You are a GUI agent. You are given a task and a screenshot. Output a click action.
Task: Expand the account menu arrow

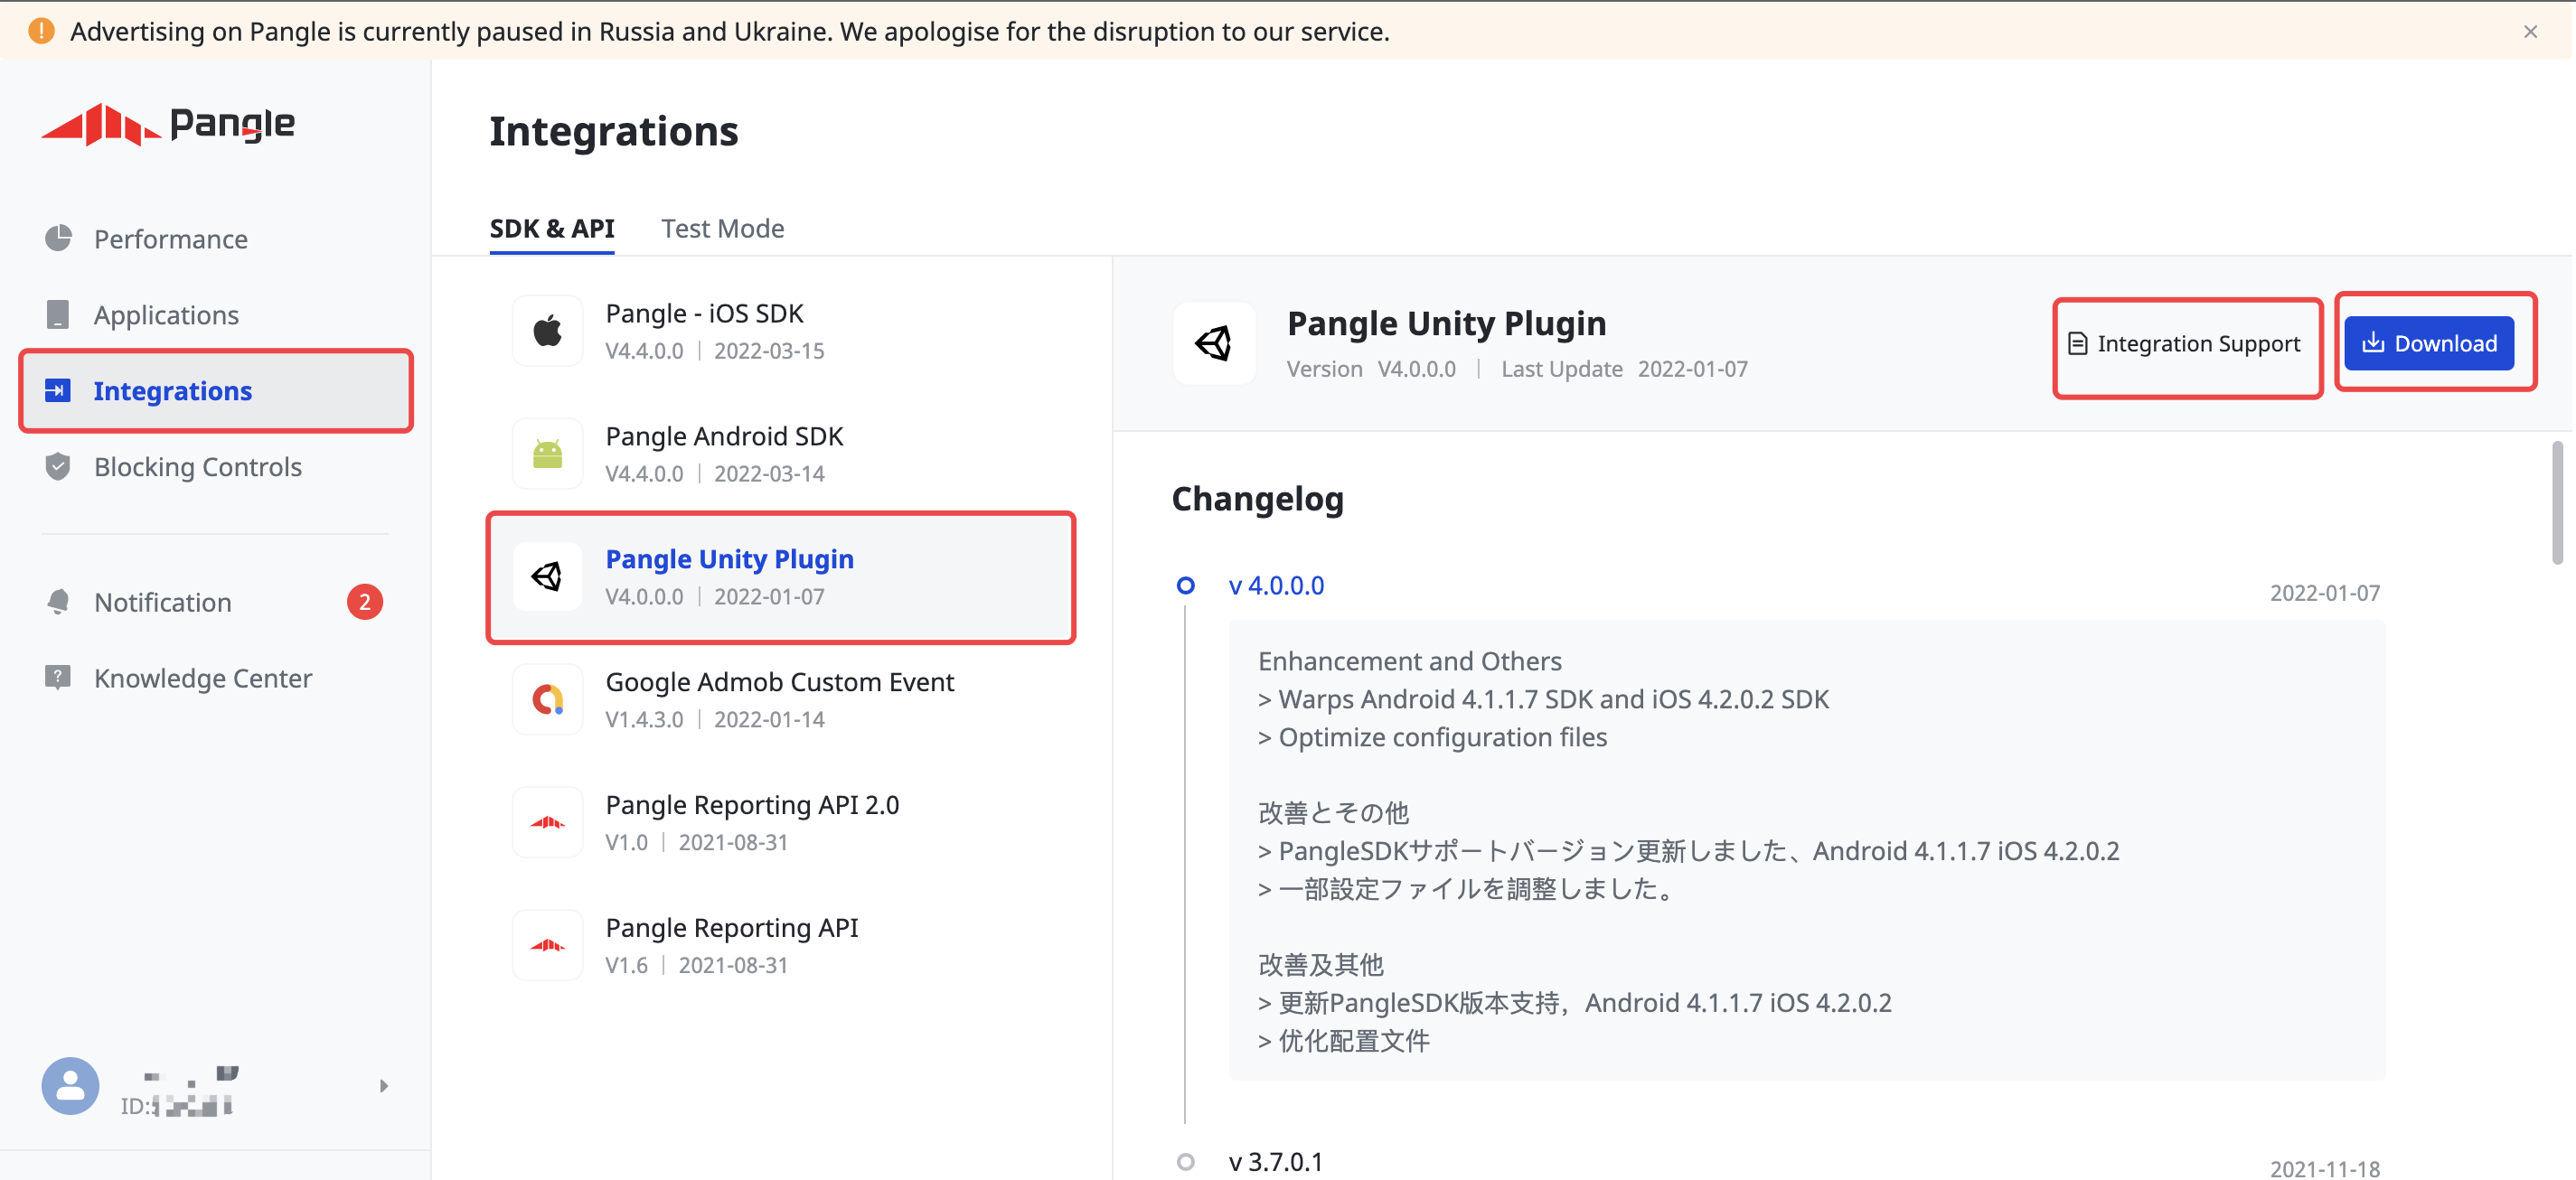383,1086
